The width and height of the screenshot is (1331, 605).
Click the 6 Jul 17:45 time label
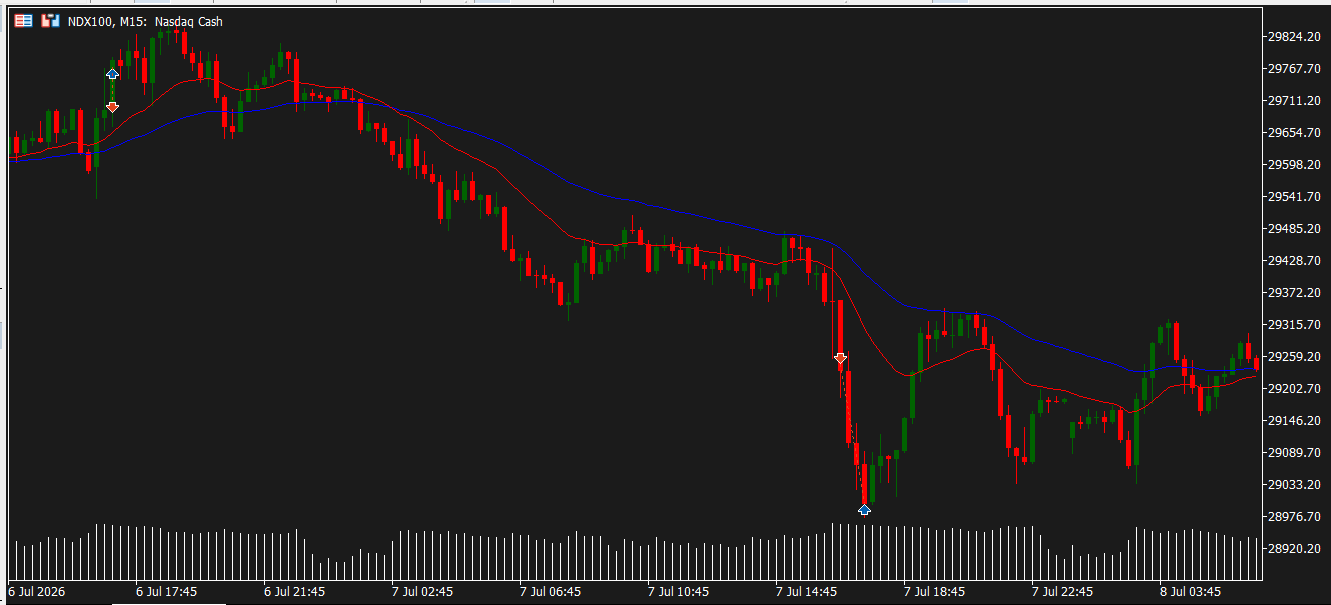[167, 592]
